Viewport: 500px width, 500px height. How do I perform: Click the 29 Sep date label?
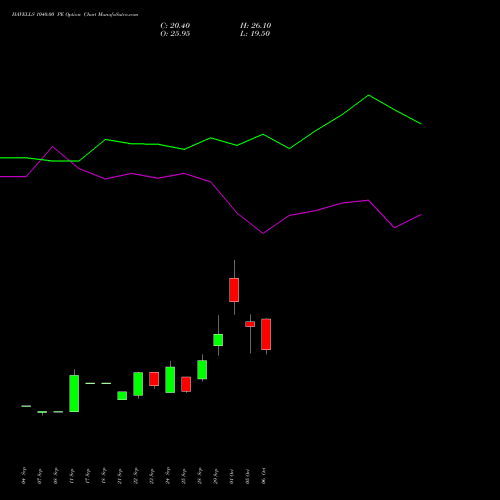pos(216,476)
